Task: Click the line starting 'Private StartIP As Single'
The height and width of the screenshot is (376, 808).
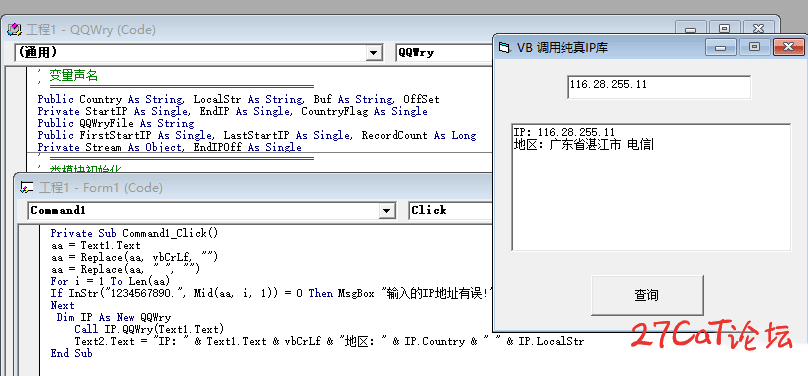Action: click(x=232, y=112)
